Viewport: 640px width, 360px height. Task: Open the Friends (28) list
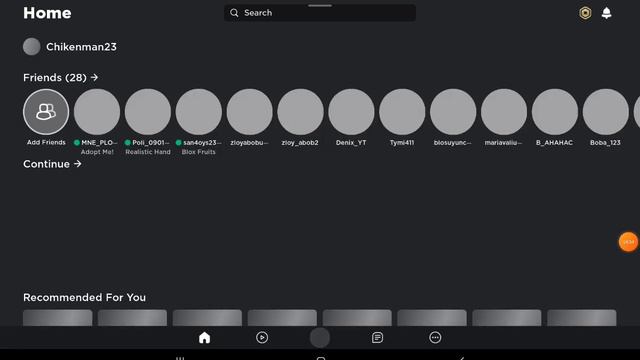60,78
